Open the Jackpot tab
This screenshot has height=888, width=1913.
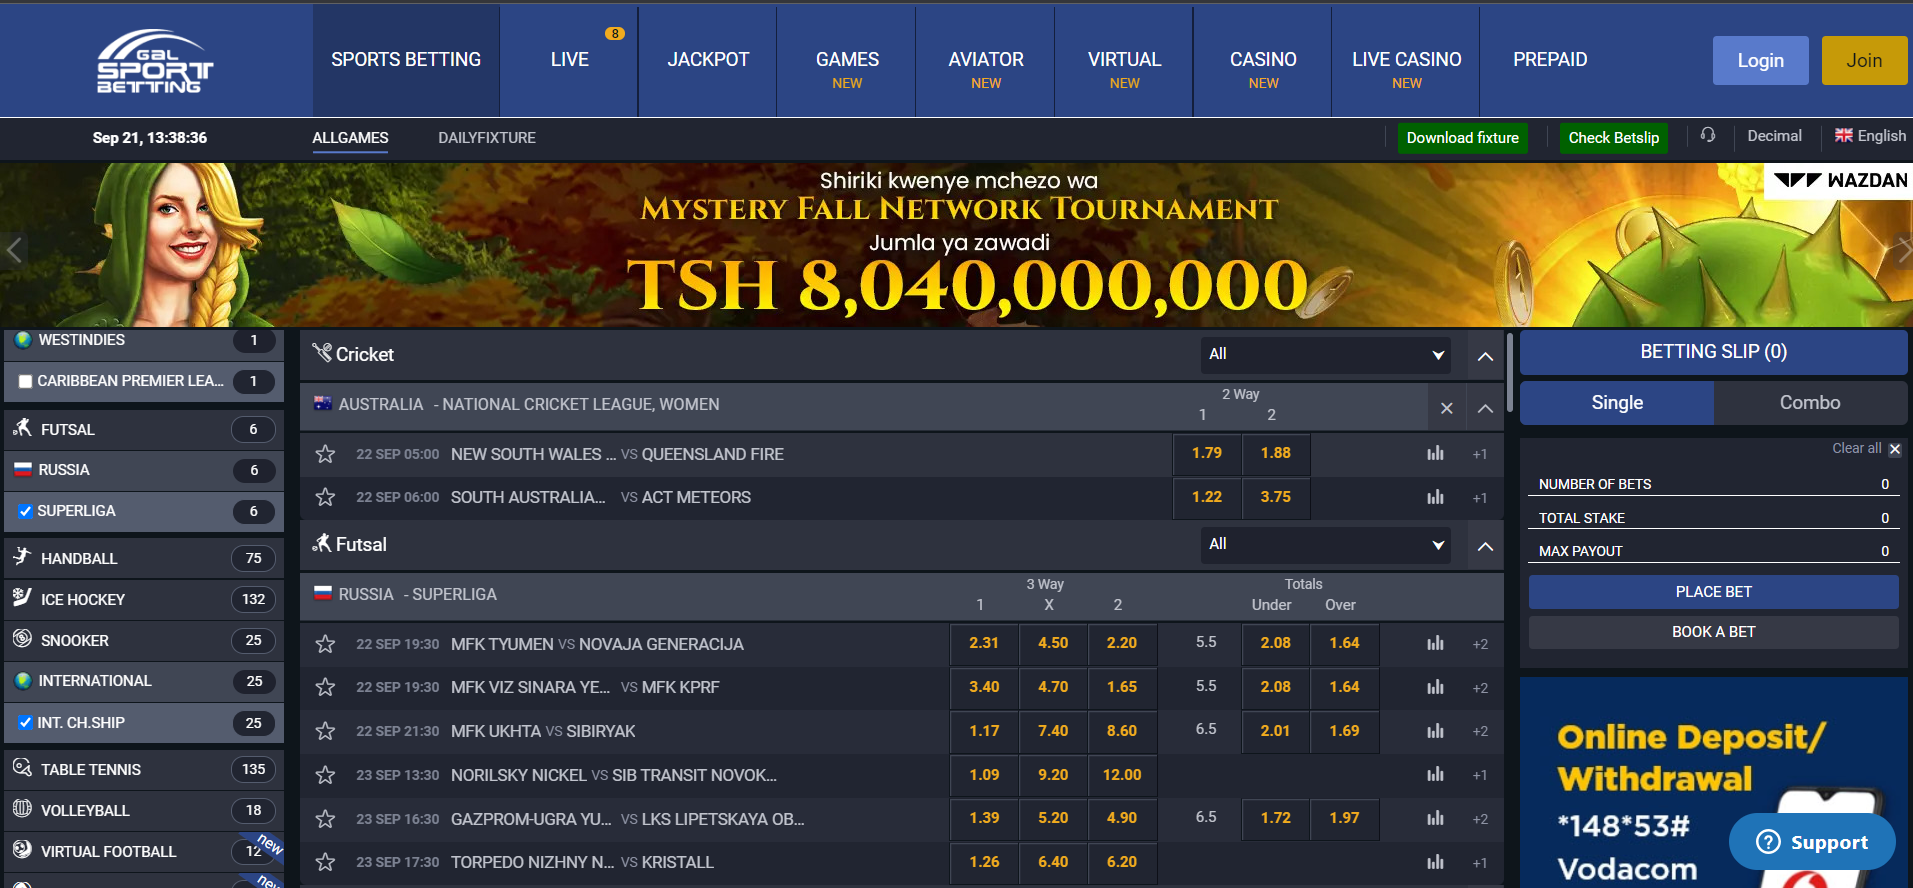708,60
